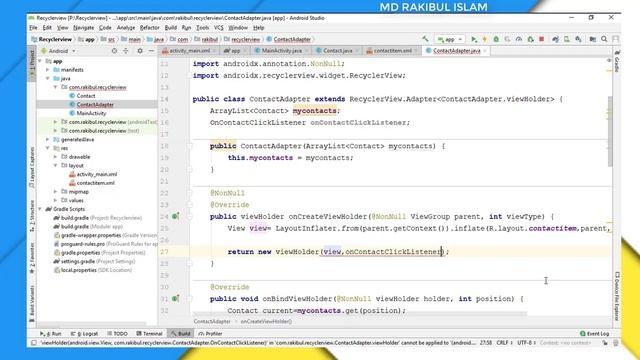This screenshot has width=640, height=360.
Task: Hide the Project panel with minus icon
Action: point(151,51)
